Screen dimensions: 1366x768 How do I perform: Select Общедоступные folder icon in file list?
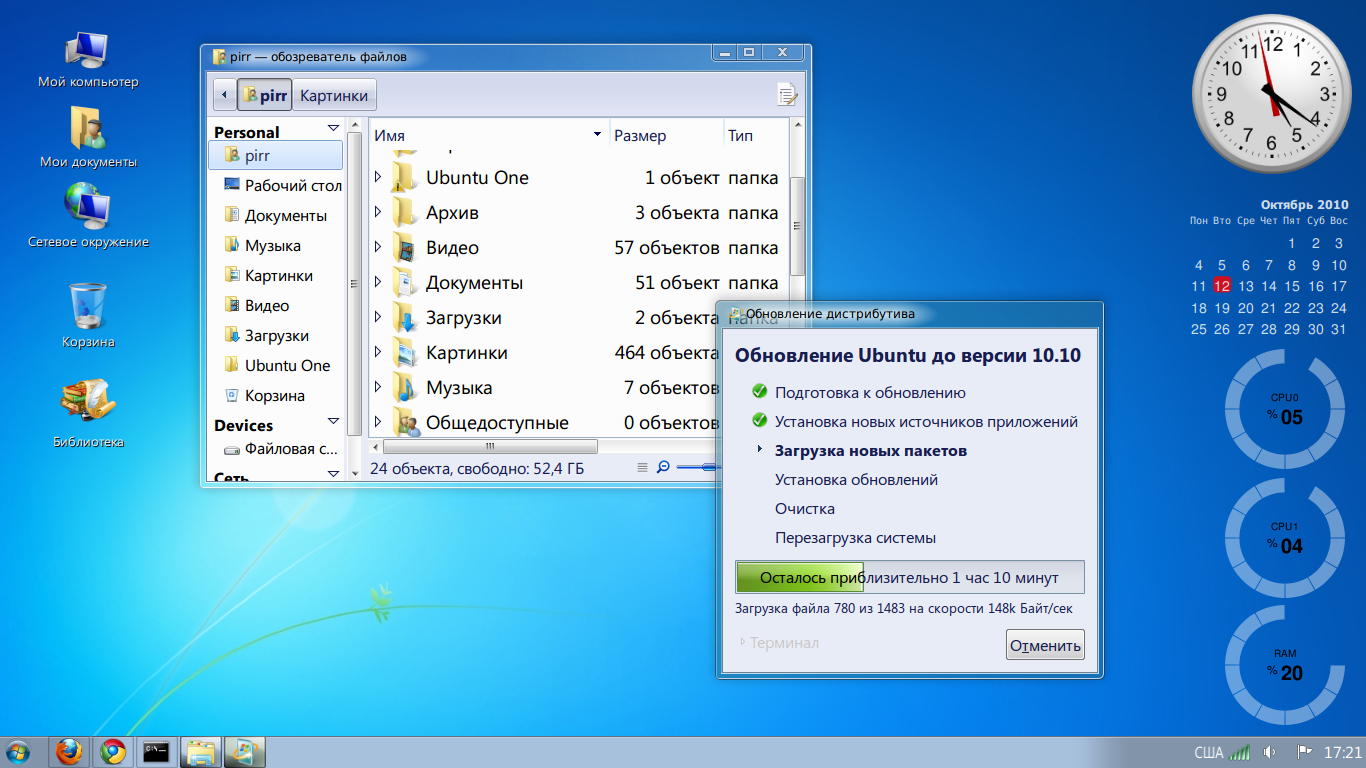coord(404,422)
